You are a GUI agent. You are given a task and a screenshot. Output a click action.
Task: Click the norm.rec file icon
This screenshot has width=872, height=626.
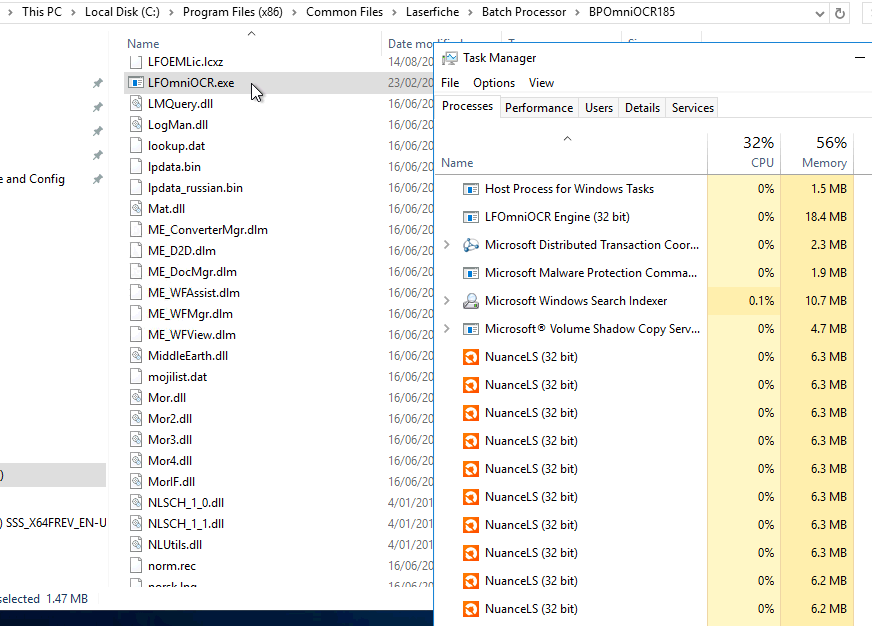(x=136, y=566)
